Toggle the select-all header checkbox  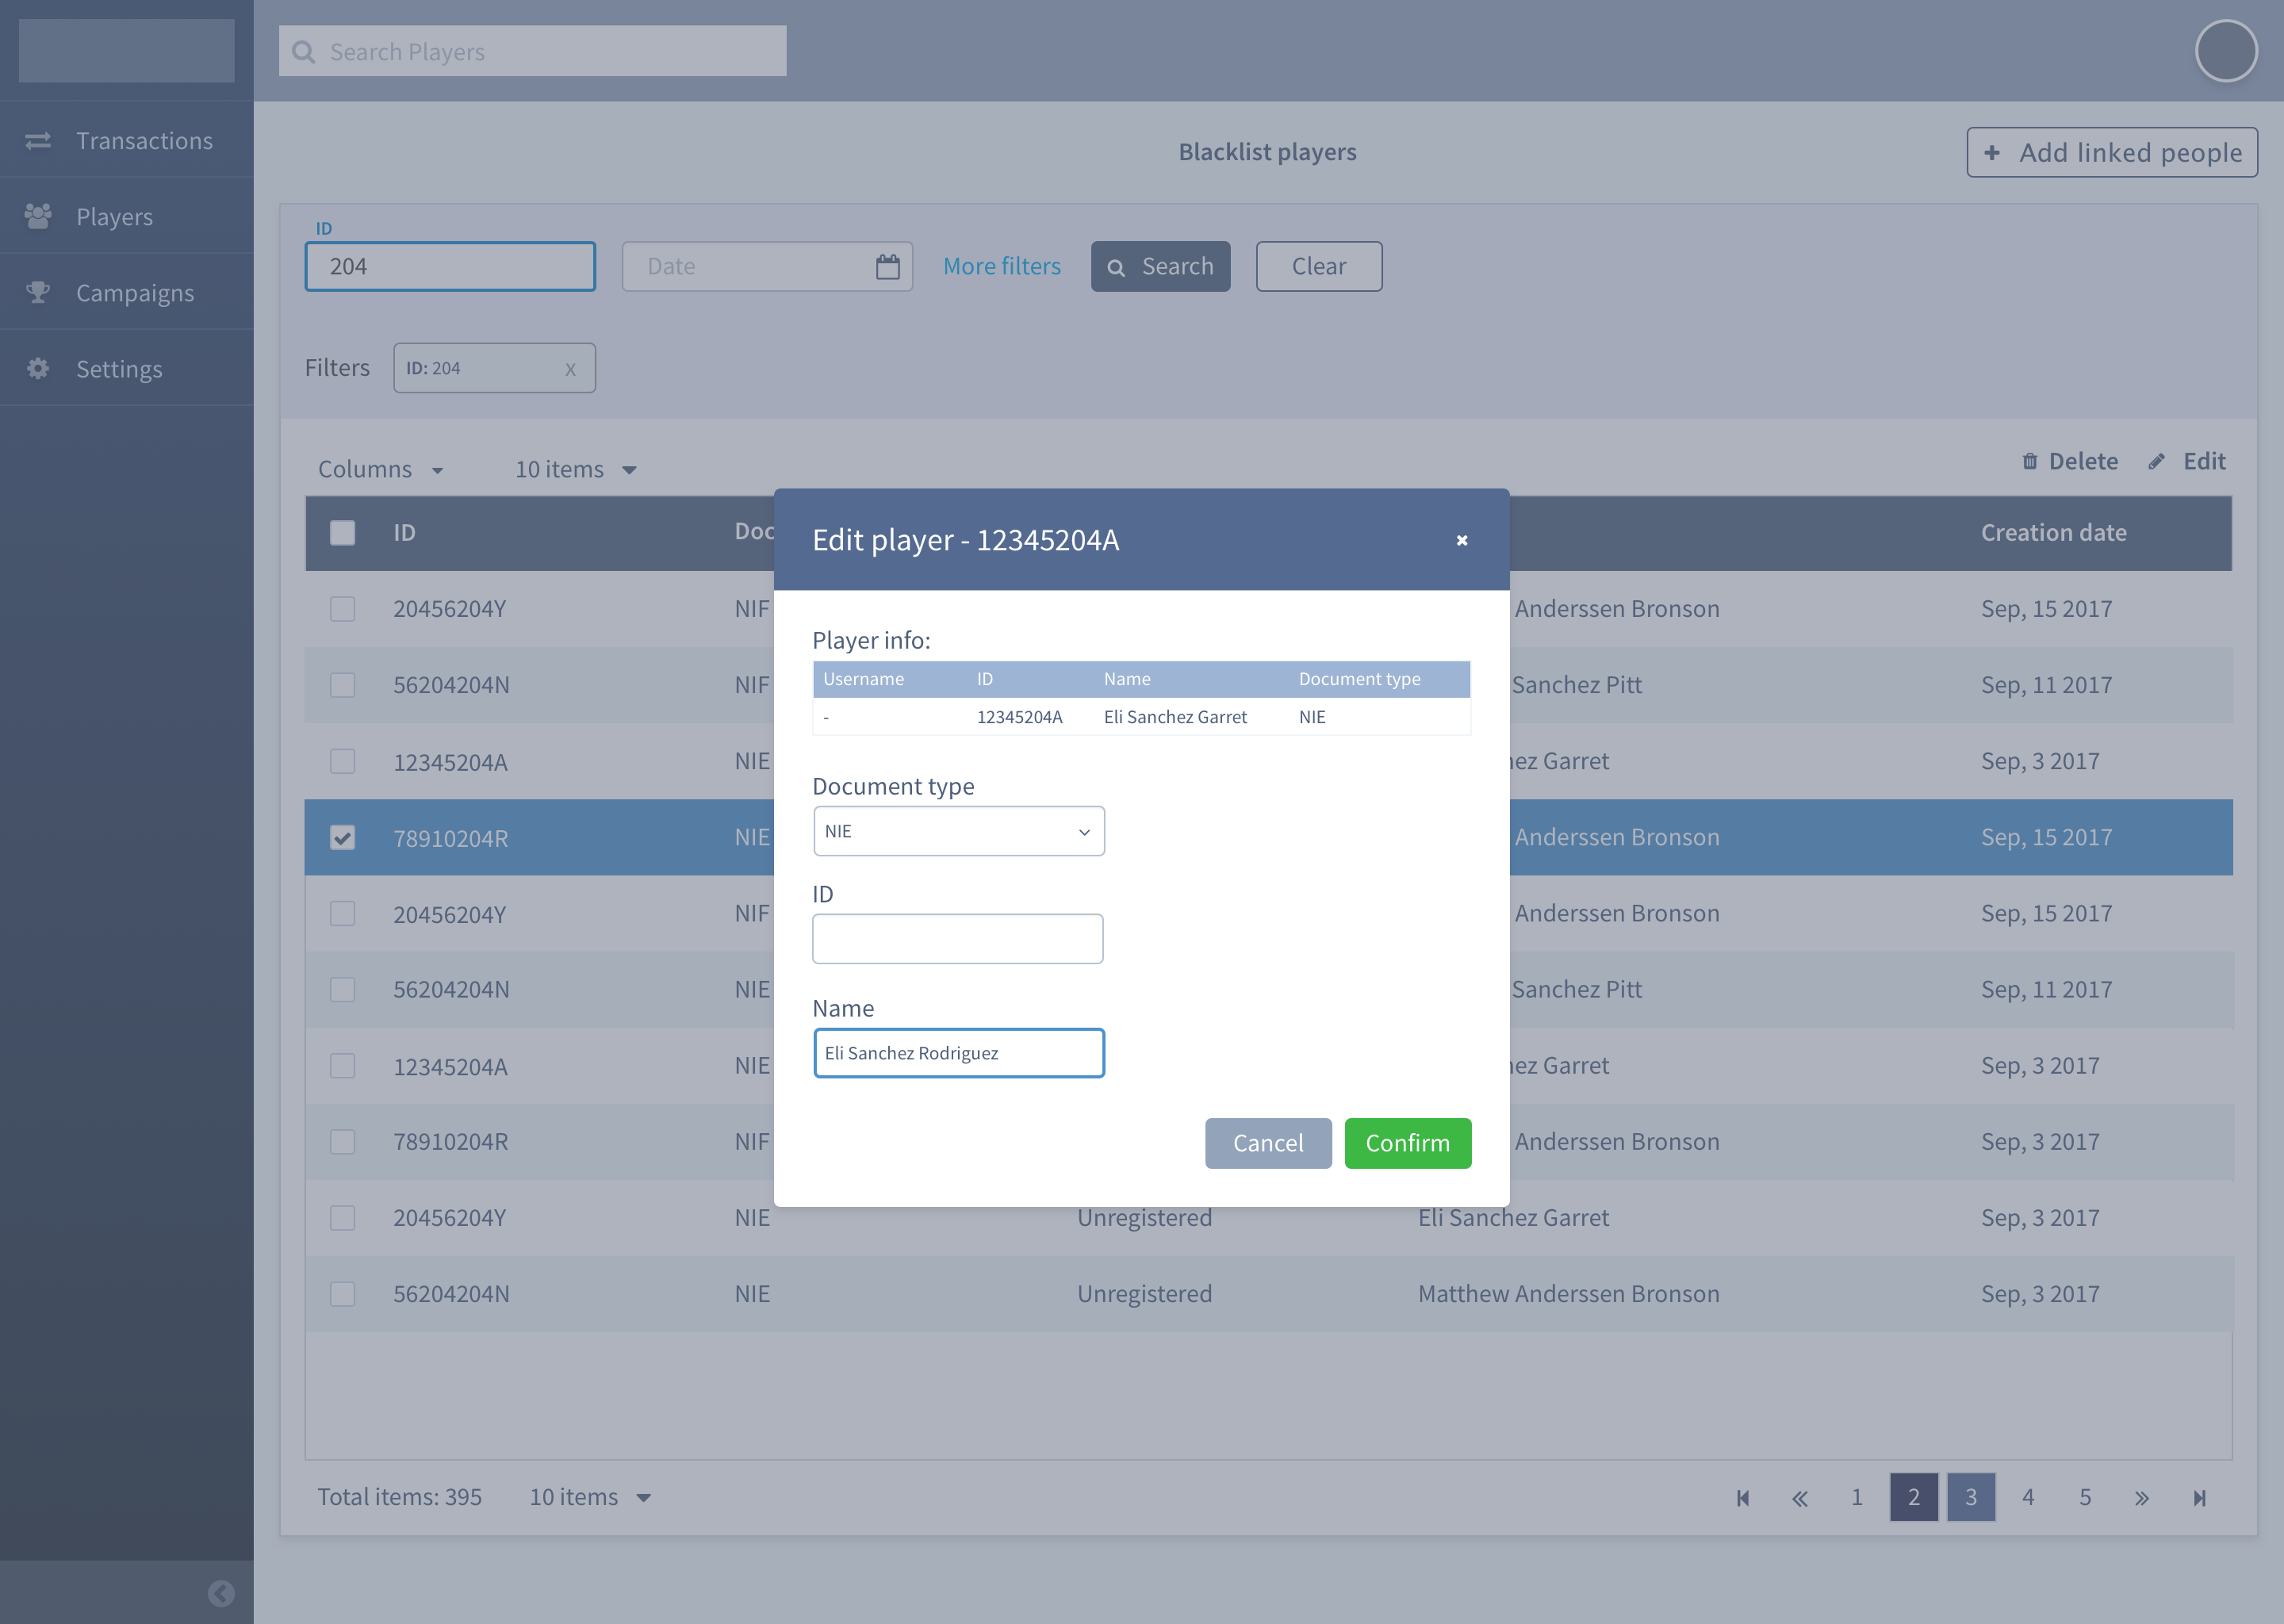click(x=342, y=532)
